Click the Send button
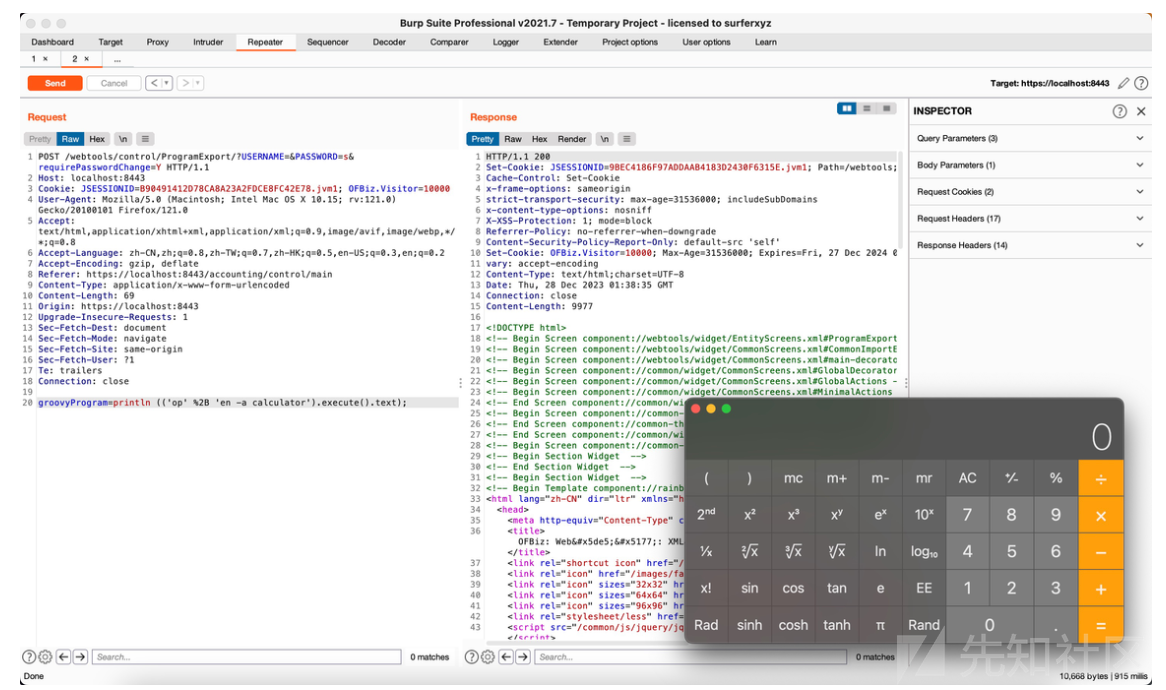The height and width of the screenshot is (690, 1166). pyautogui.click(x=54, y=83)
